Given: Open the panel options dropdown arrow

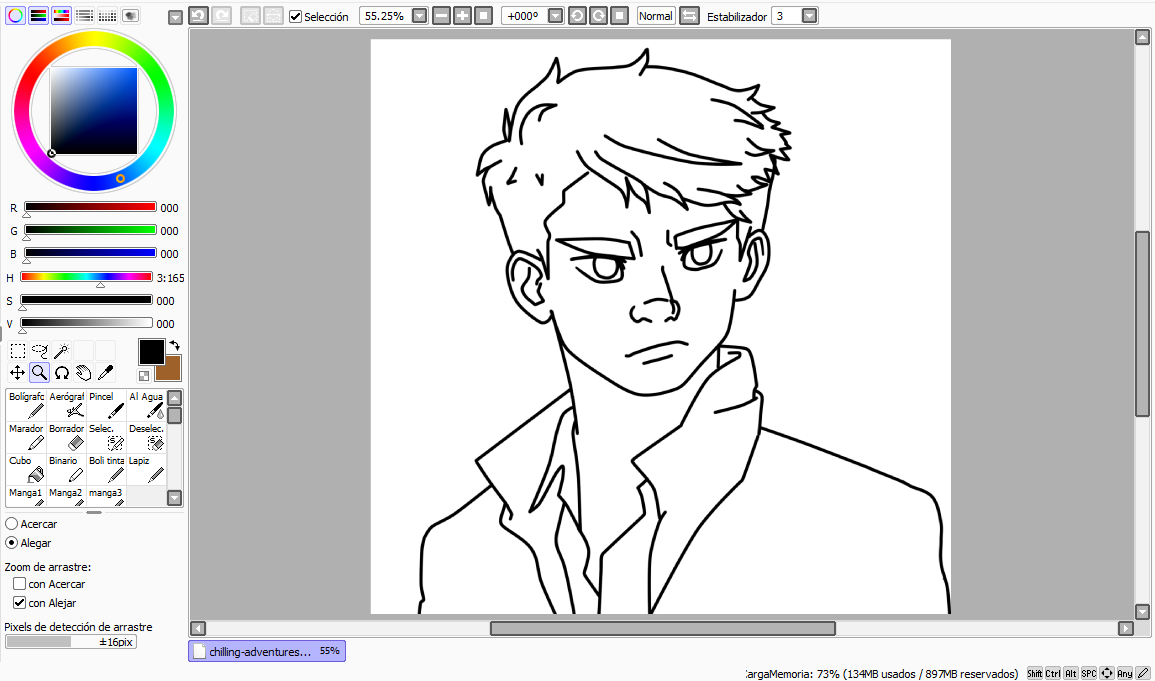Looking at the screenshot, I should tap(175, 18).
